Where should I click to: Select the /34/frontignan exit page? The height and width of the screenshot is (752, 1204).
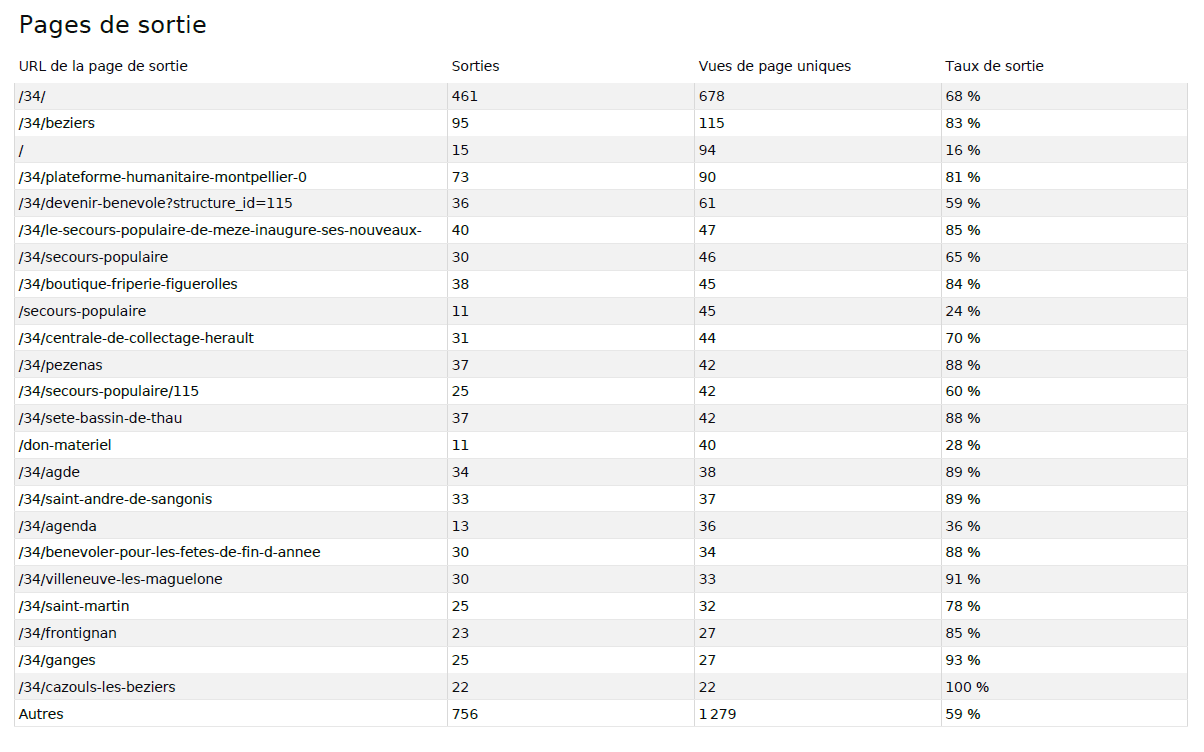(x=68, y=633)
